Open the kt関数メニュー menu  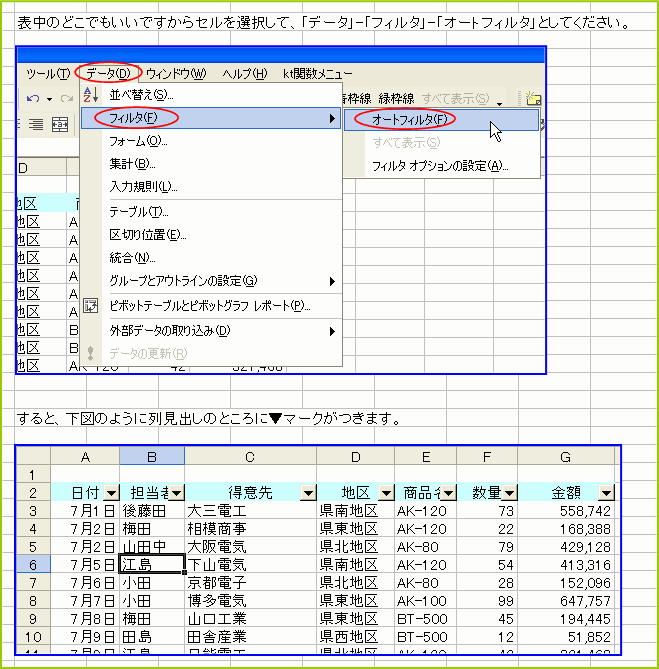pyautogui.click(x=317, y=73)
